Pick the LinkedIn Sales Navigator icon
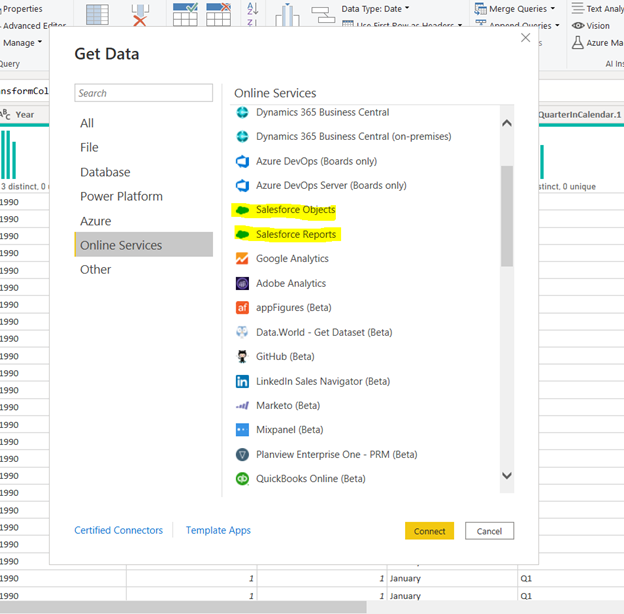This screenshot has width=624, height=614. coord(241,381)
